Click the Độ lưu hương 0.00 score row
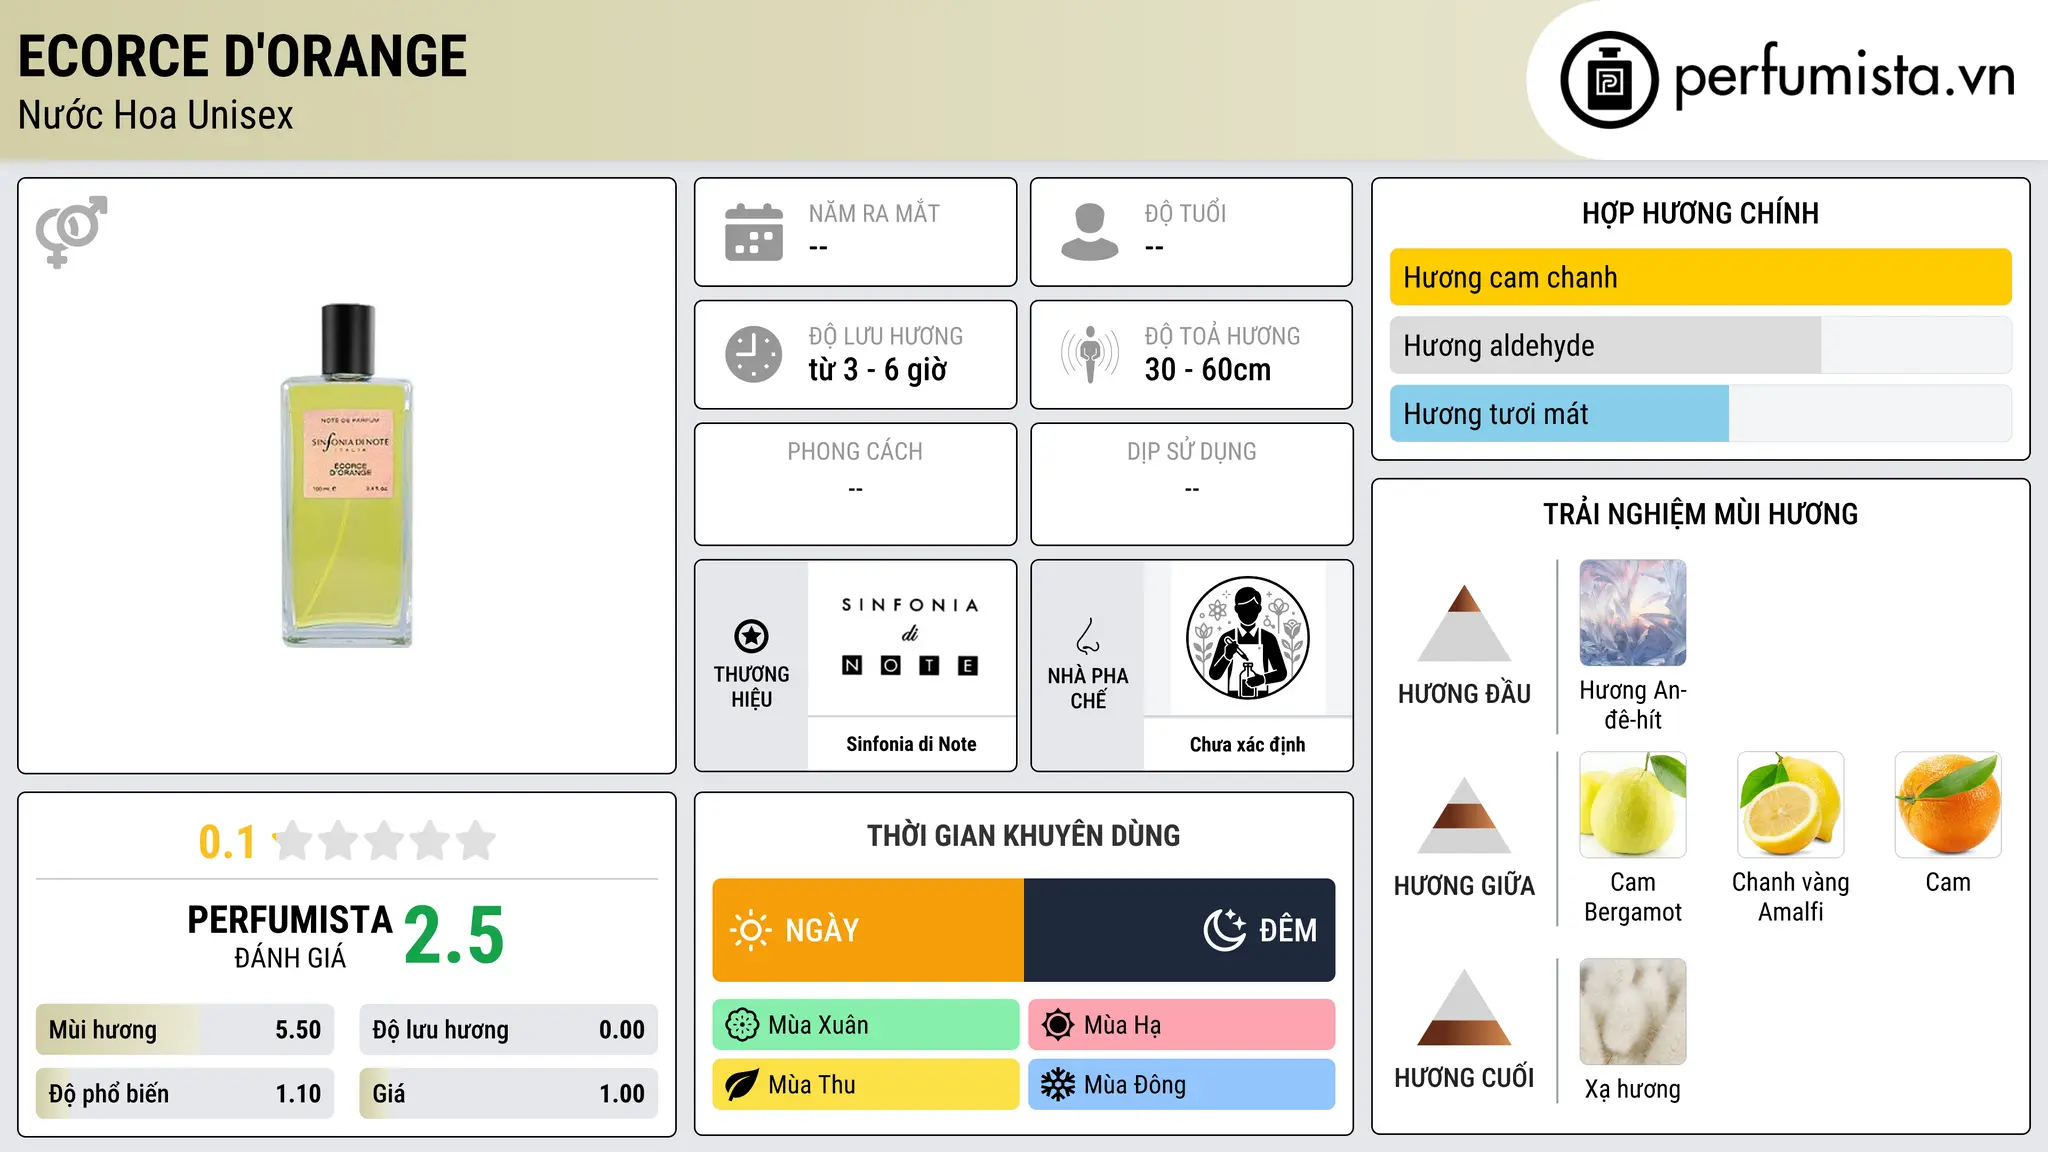The image size is (2048, 1152). coord(508,1030)
